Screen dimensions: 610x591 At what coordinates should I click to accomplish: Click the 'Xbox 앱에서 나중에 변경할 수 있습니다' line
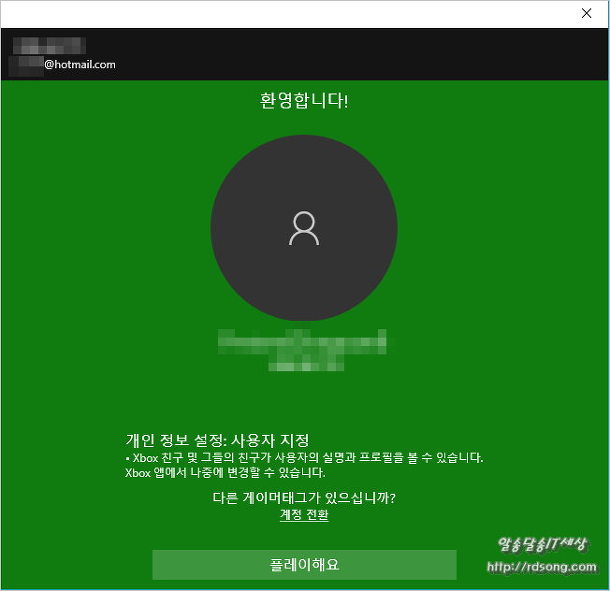click(x=225, y=473)
